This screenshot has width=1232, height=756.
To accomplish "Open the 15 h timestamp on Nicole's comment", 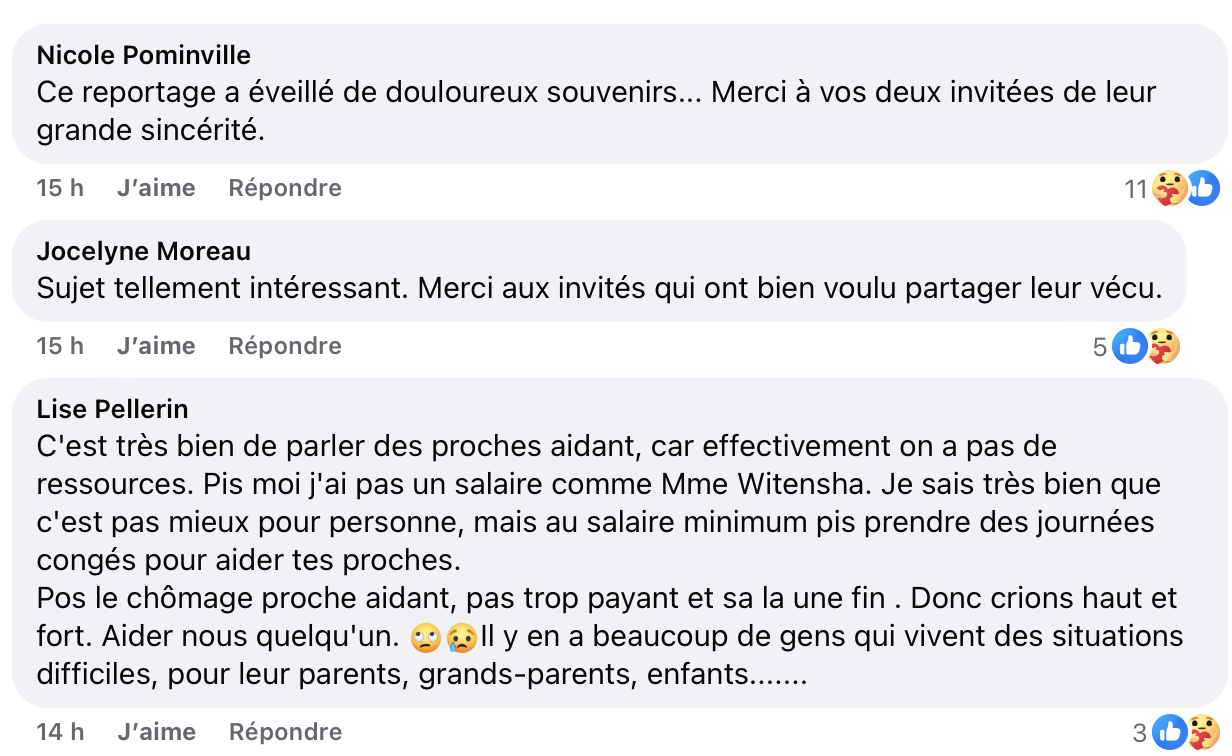I will pos(59,187).
